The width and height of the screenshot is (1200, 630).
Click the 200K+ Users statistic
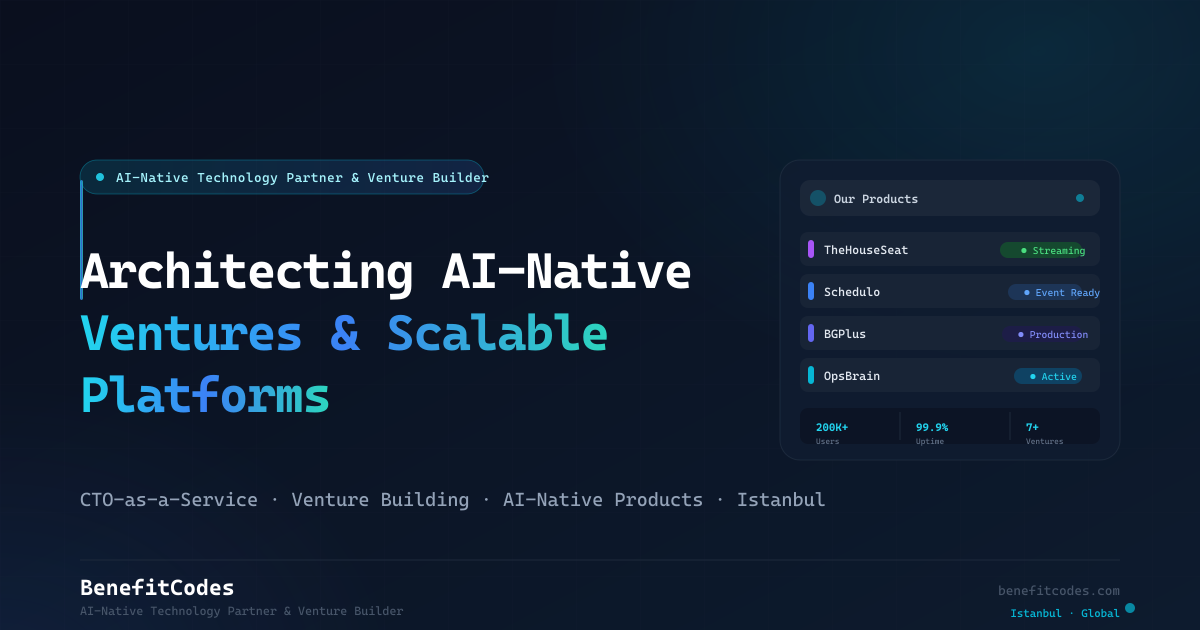pyautogui.click(x=832, y=433)
